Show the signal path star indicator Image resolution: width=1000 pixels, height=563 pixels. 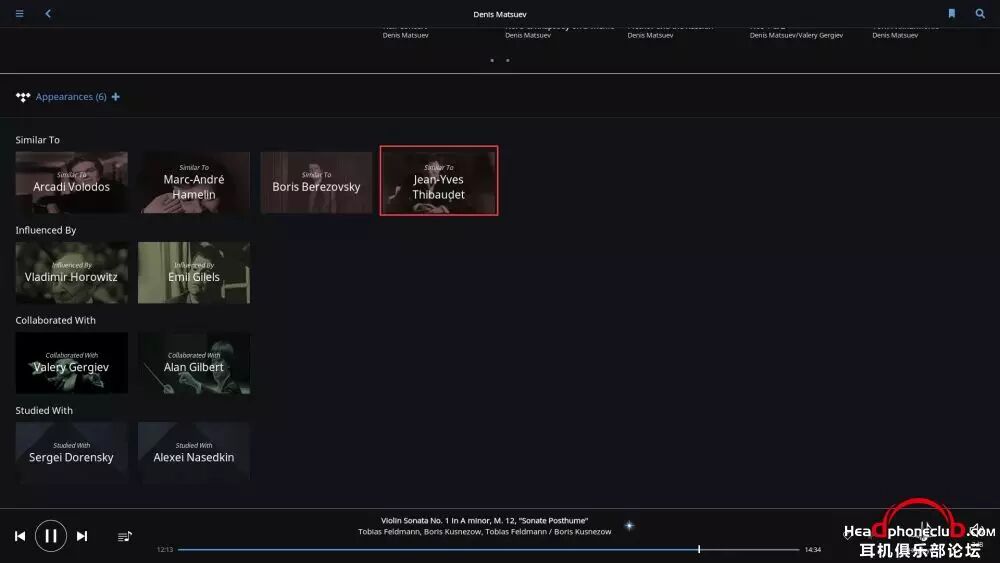point(629,526)
